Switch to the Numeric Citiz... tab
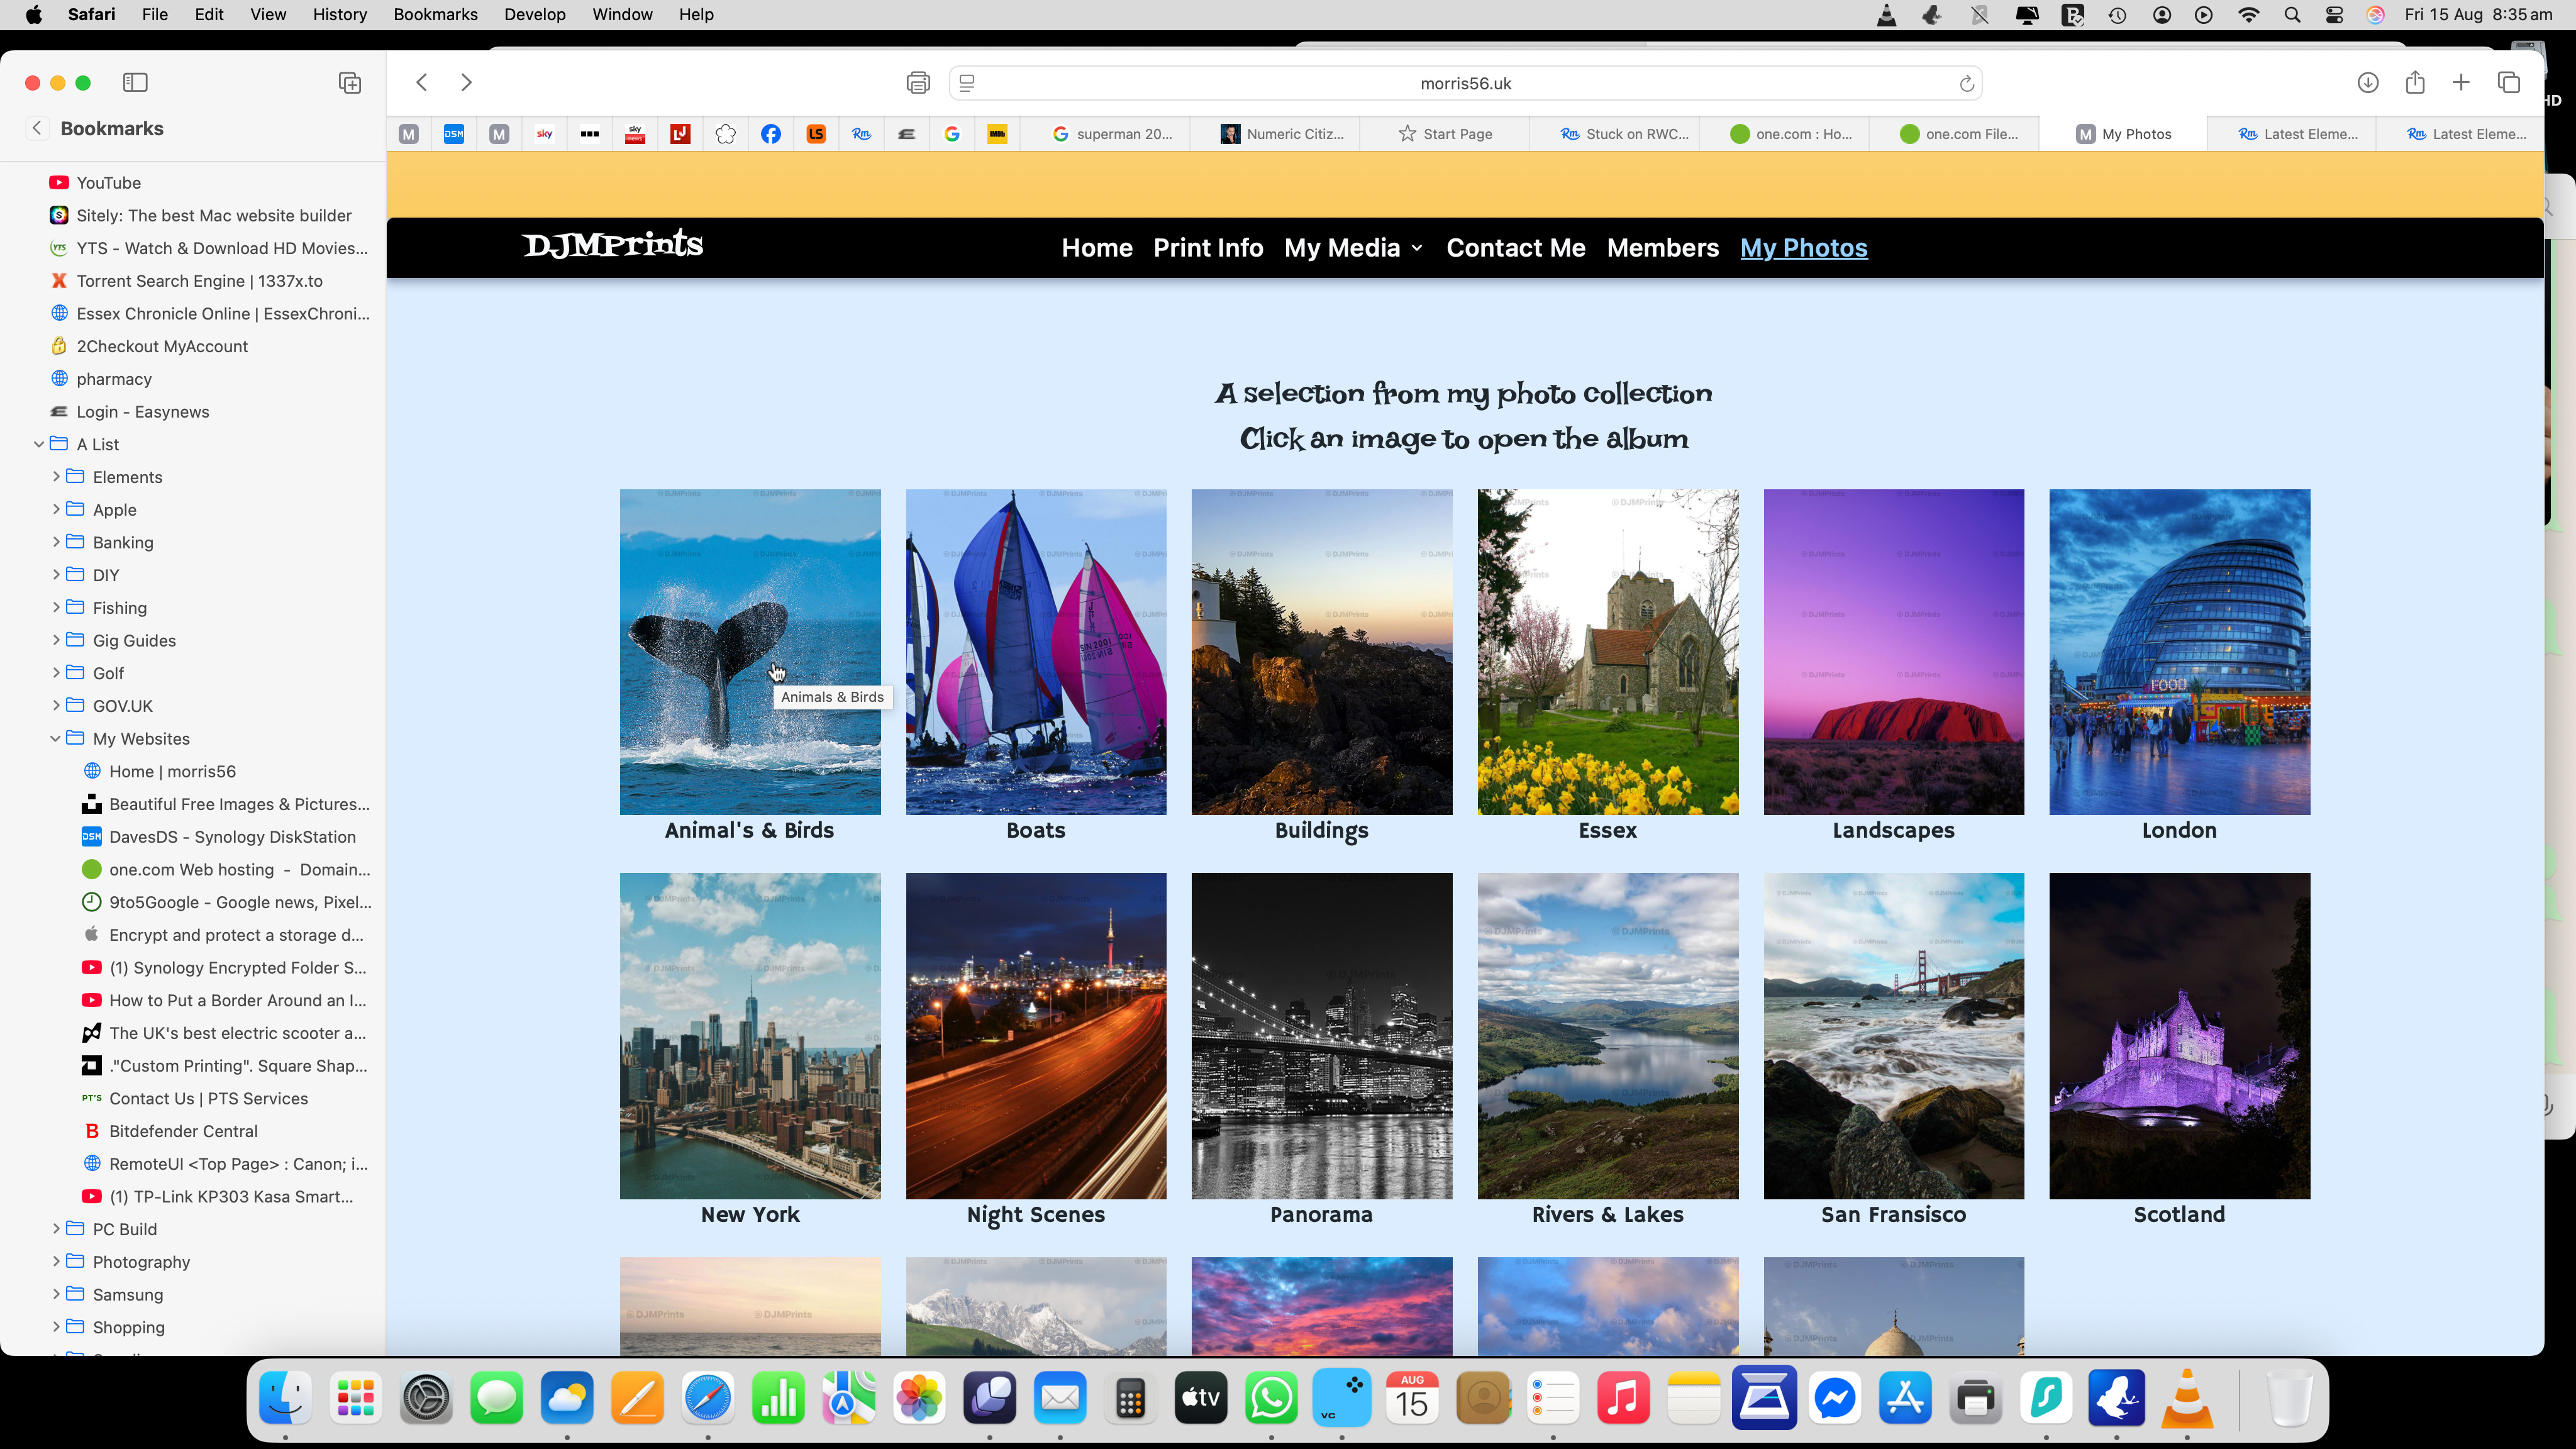Image resolution: width=2576 pixels, height=1449 pixels. pos(1275,134)
